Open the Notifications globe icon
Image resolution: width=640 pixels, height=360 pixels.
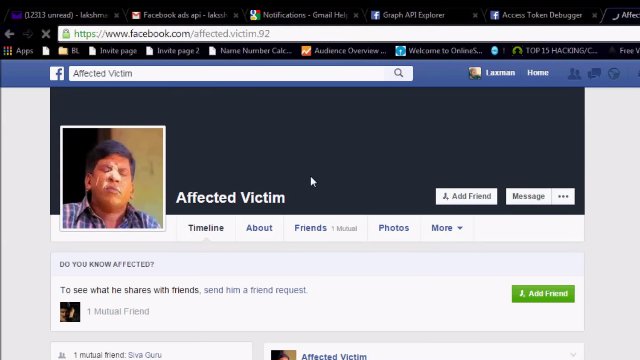[614, 73]
